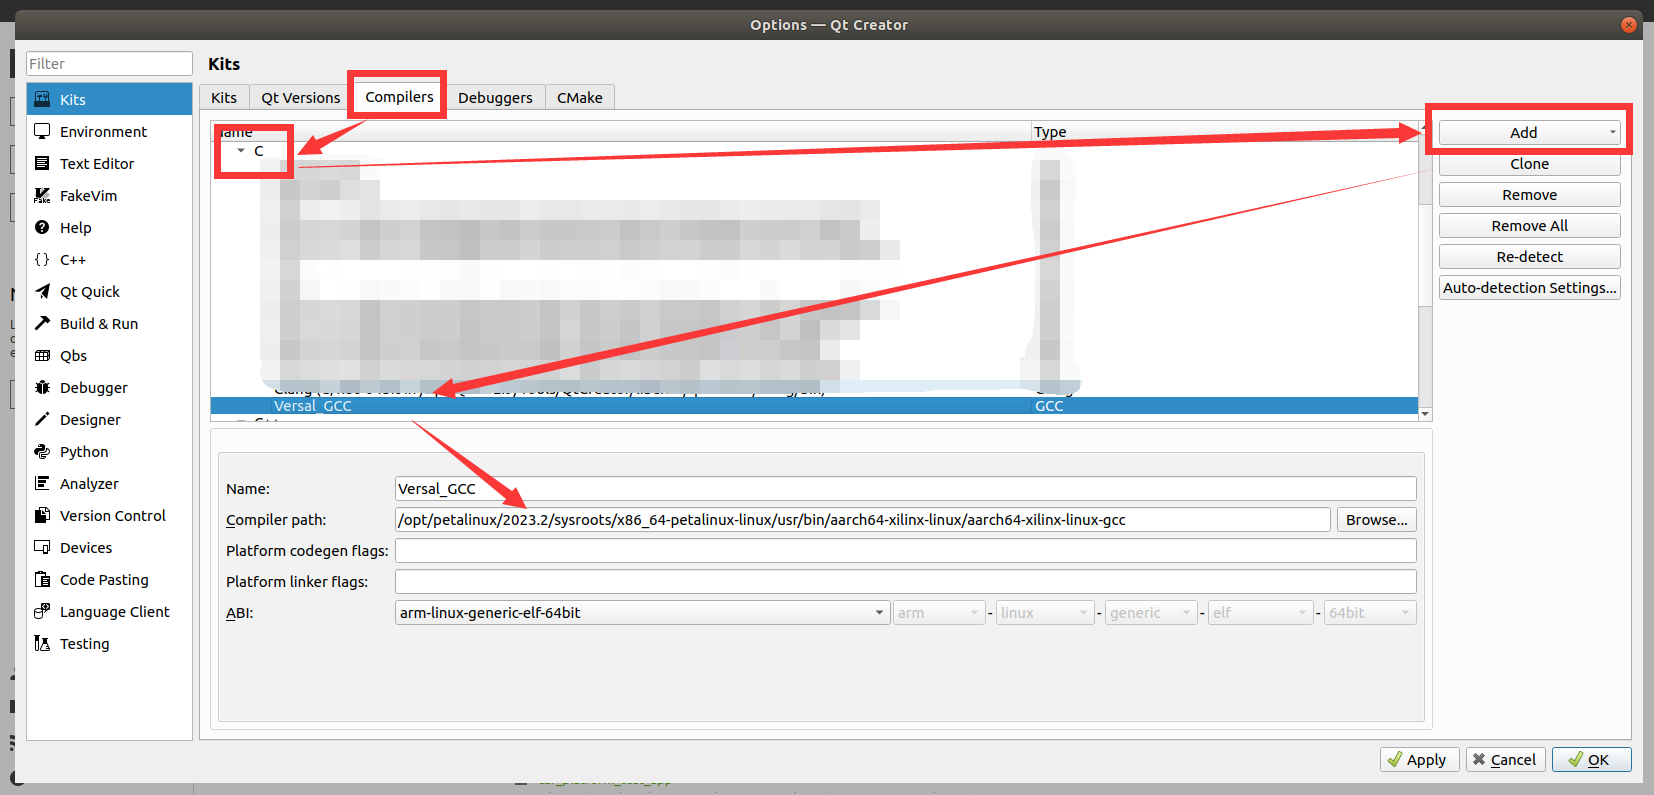Open the arm architecture dropdown
Image resolution: width=1654 pixels, height=795 pixels.
(x=939, y=613)
